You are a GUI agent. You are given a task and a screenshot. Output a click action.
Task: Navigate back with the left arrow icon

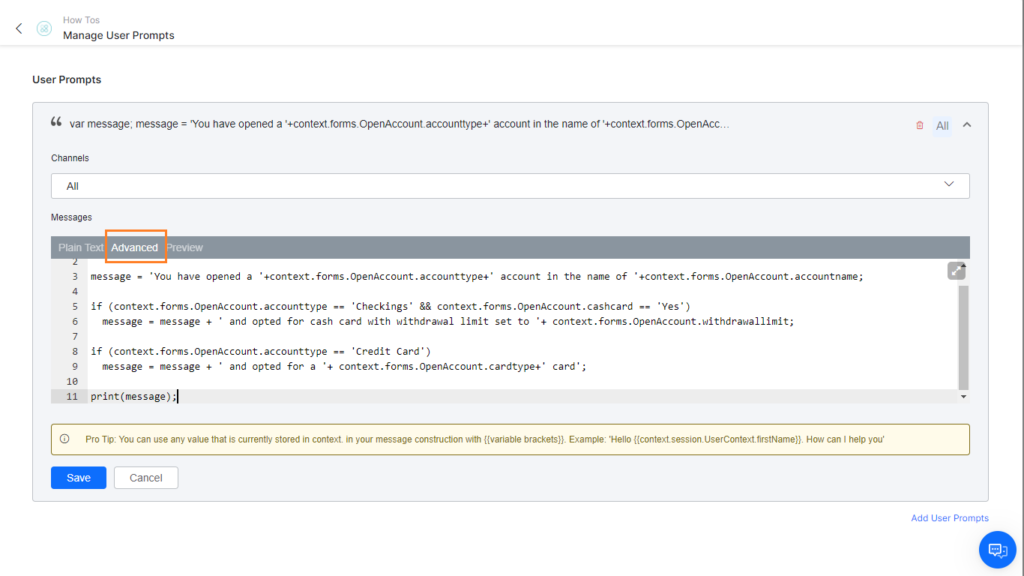coord(18,28)
